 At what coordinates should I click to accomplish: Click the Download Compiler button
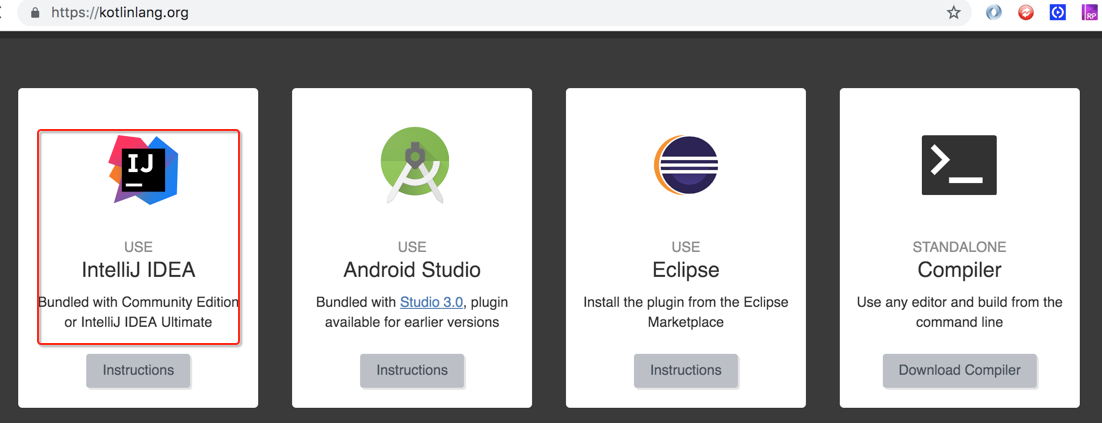pyautogui.click(x=960, y=370)
